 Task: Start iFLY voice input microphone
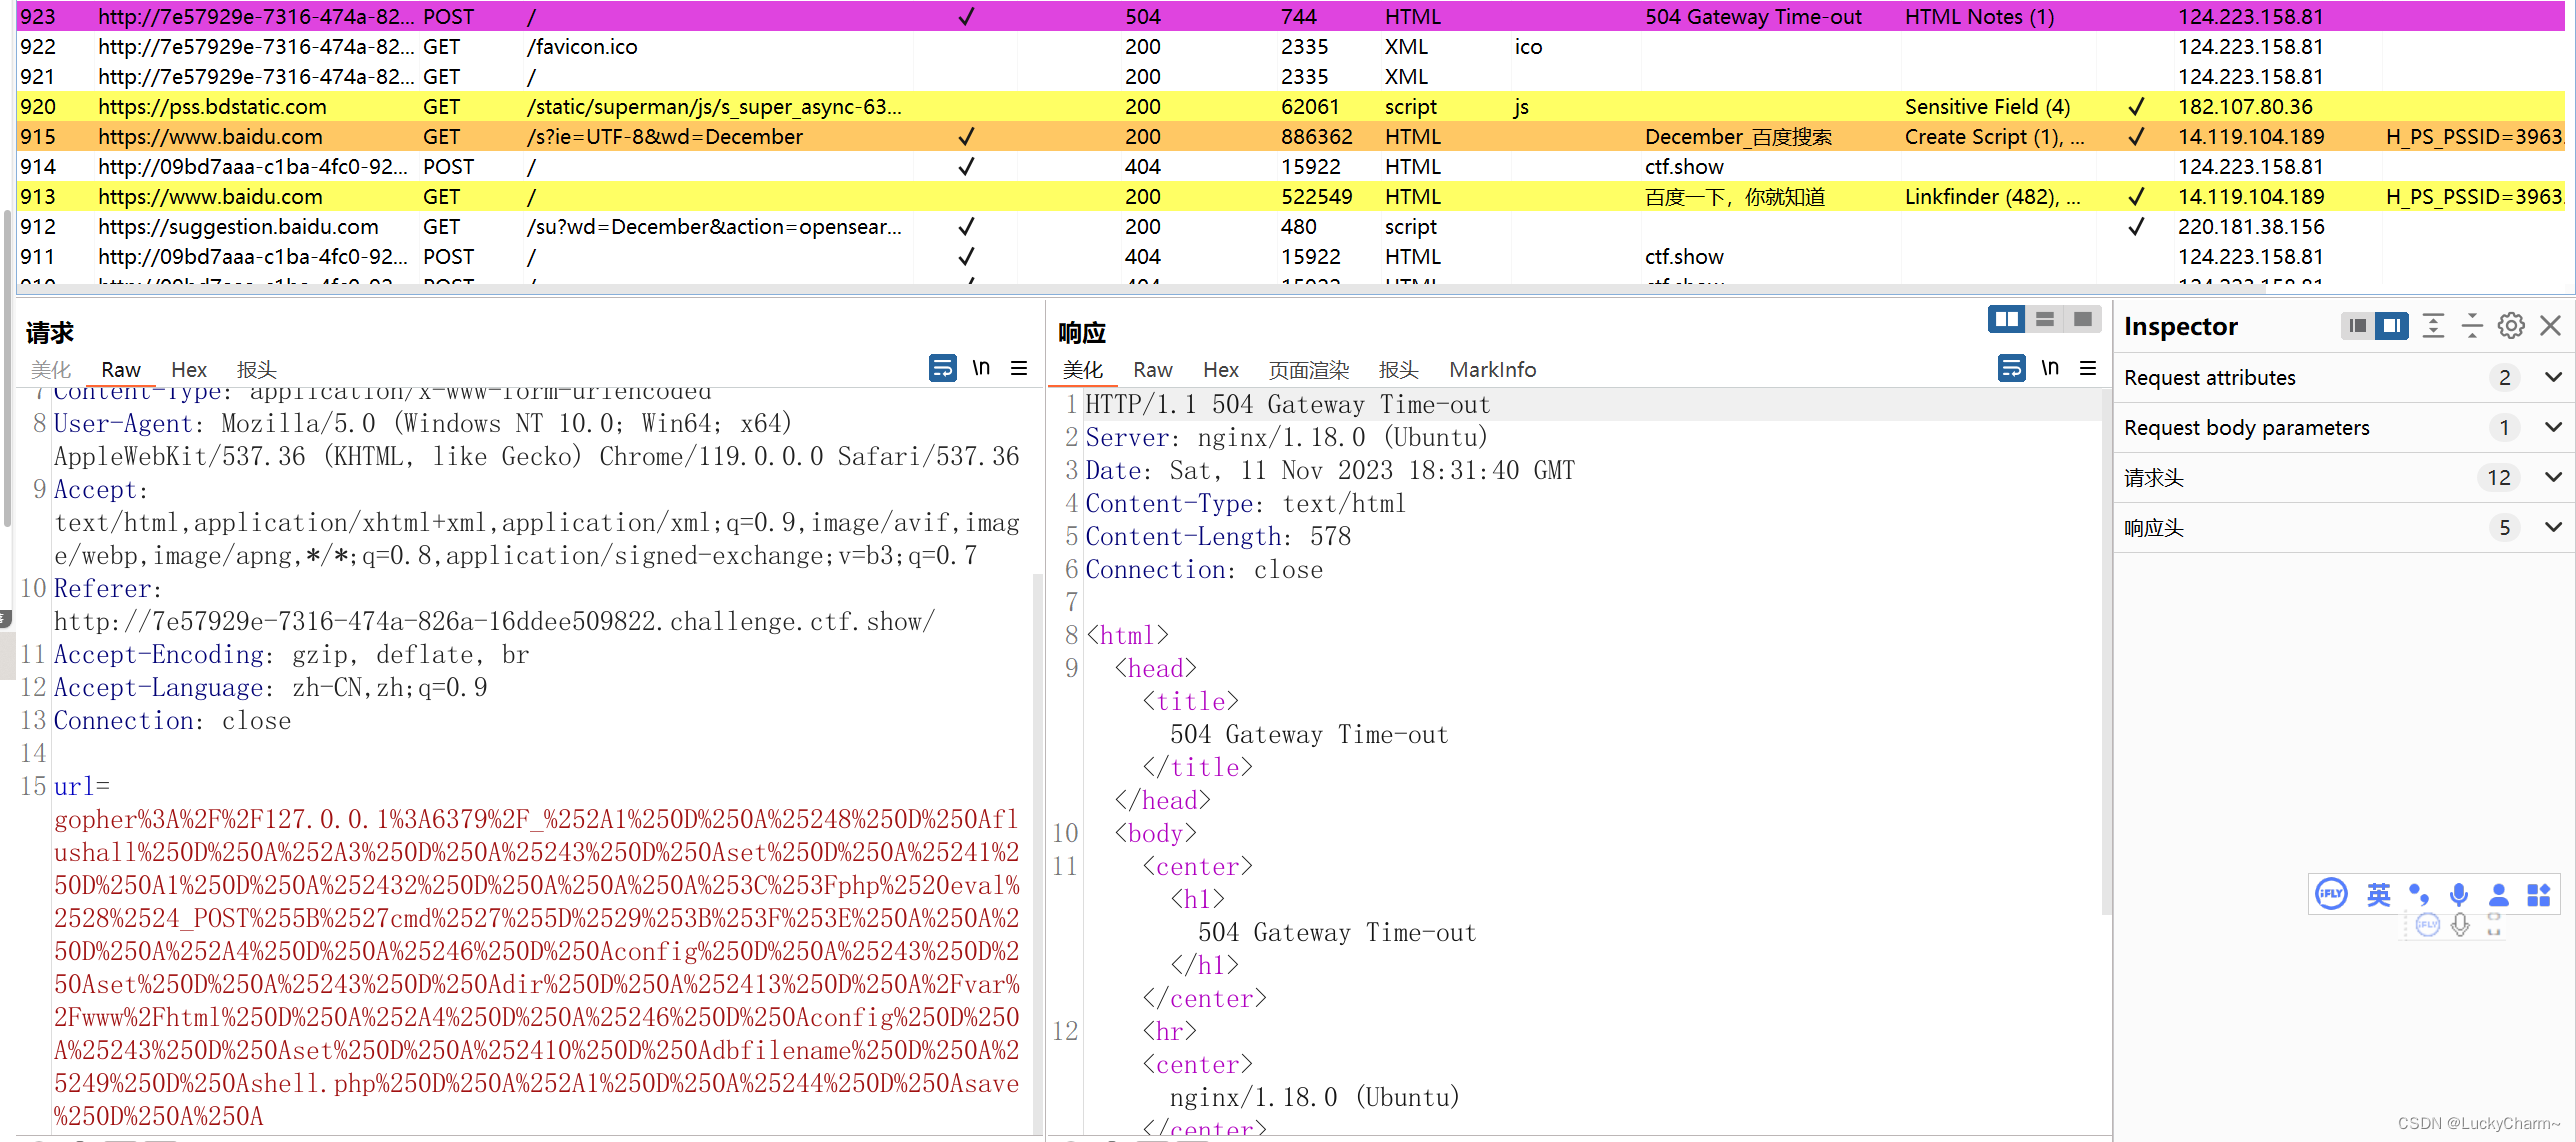click(2459, 894)
